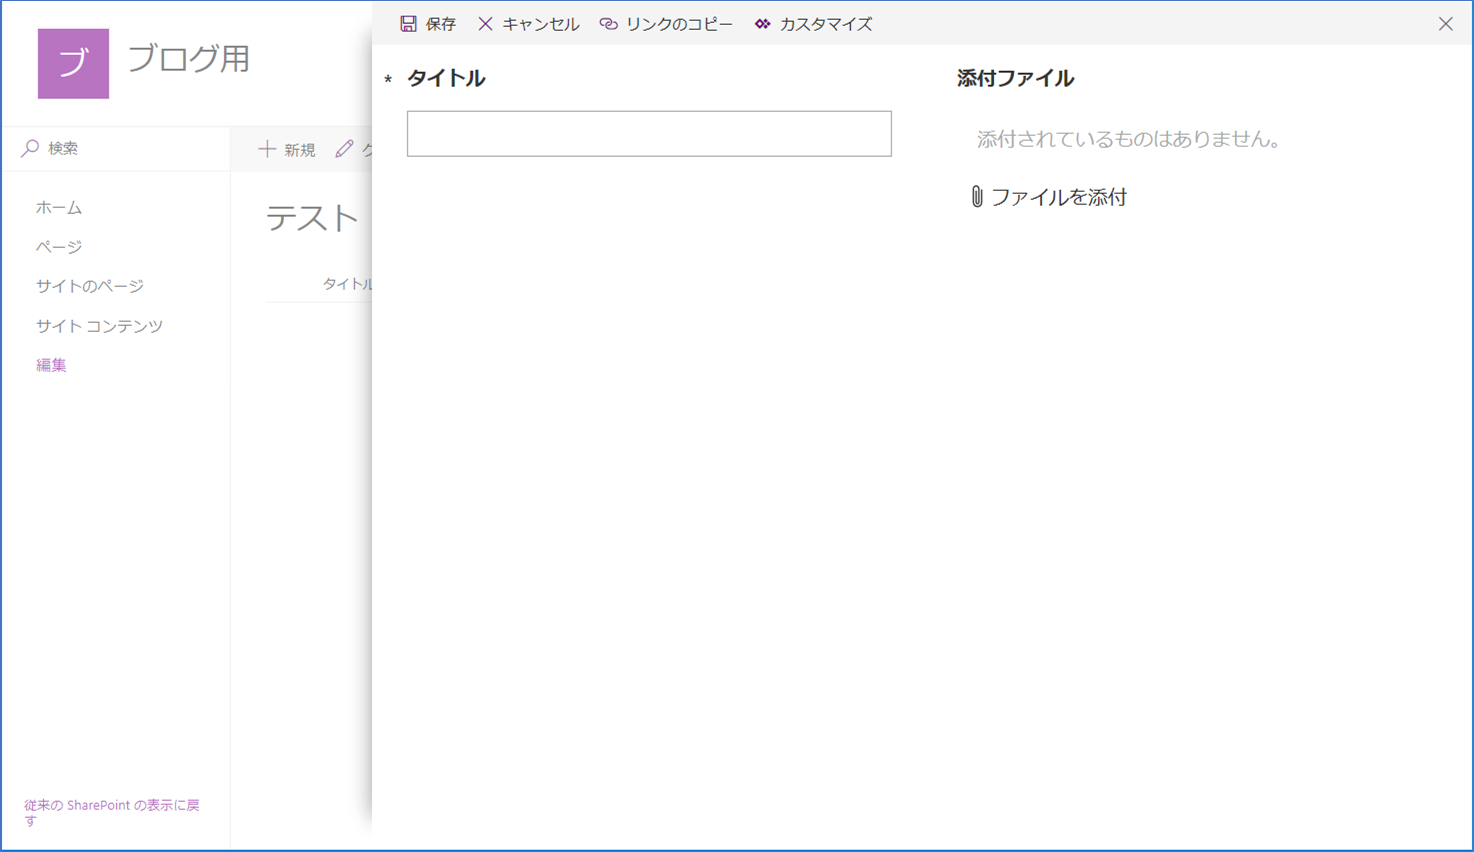Open the ブログ用 site title
This screenshot has height=852, width=1474.
tap(189, 59)
